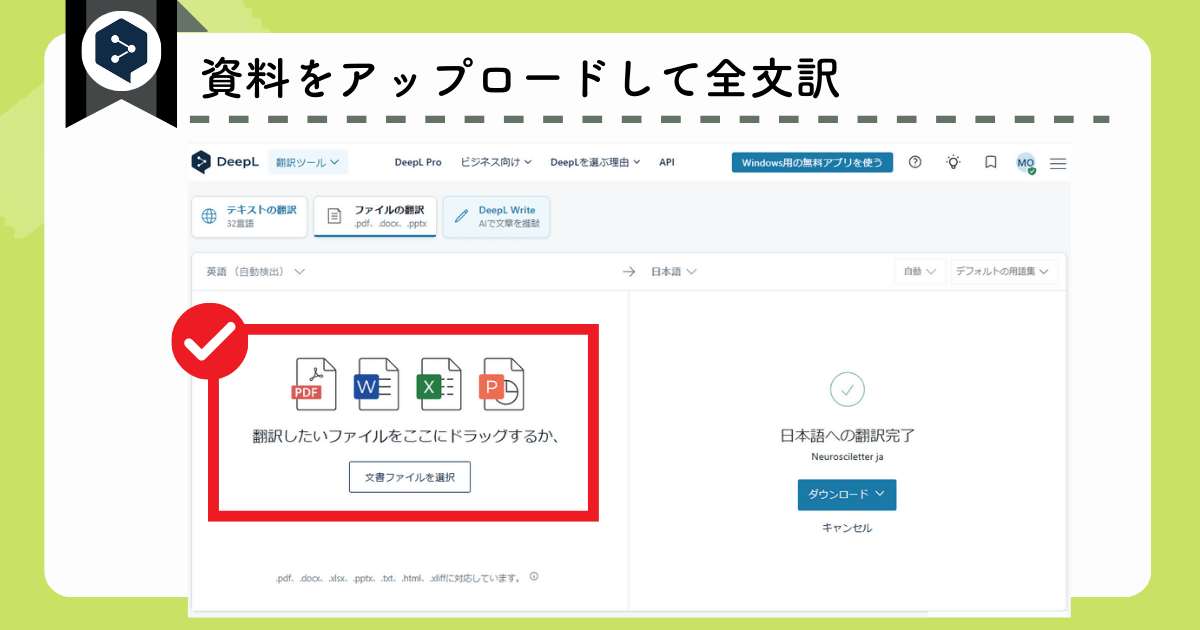The width and height of the screenshot is (1200, 630).
Task: Open the デフォルトの用語集 glossary dropdown
Action: (1004, 272)
